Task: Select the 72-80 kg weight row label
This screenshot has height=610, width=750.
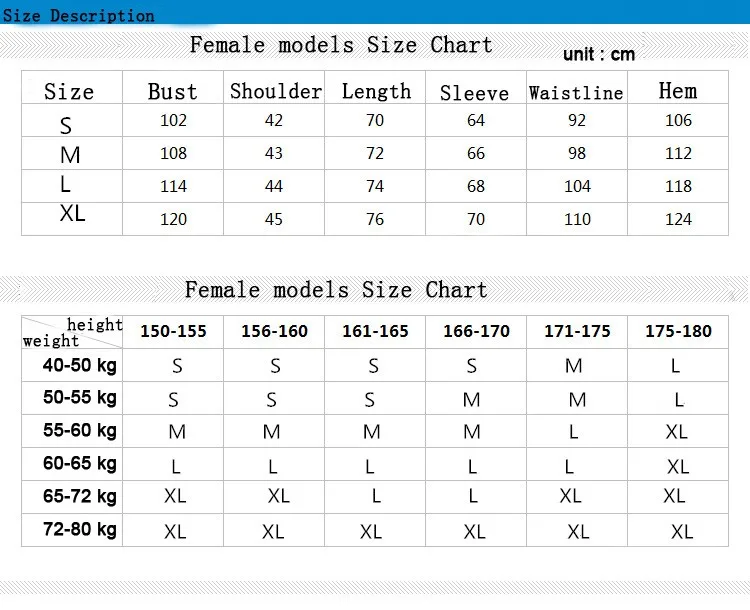Action: click(x=80, y=530)
